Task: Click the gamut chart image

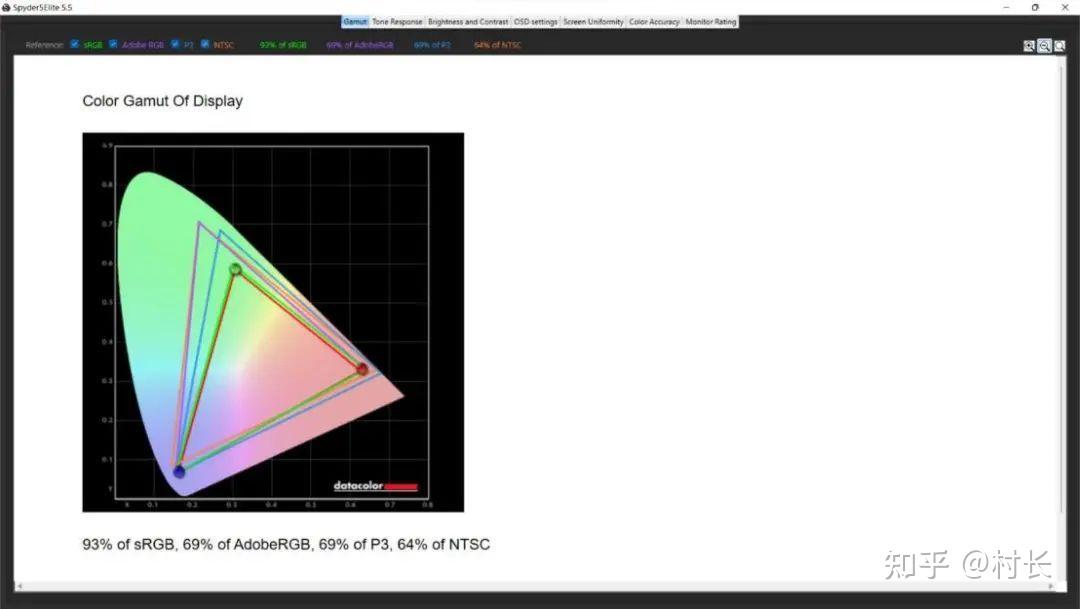Action: pyautogui.click(x=273, y=322)
